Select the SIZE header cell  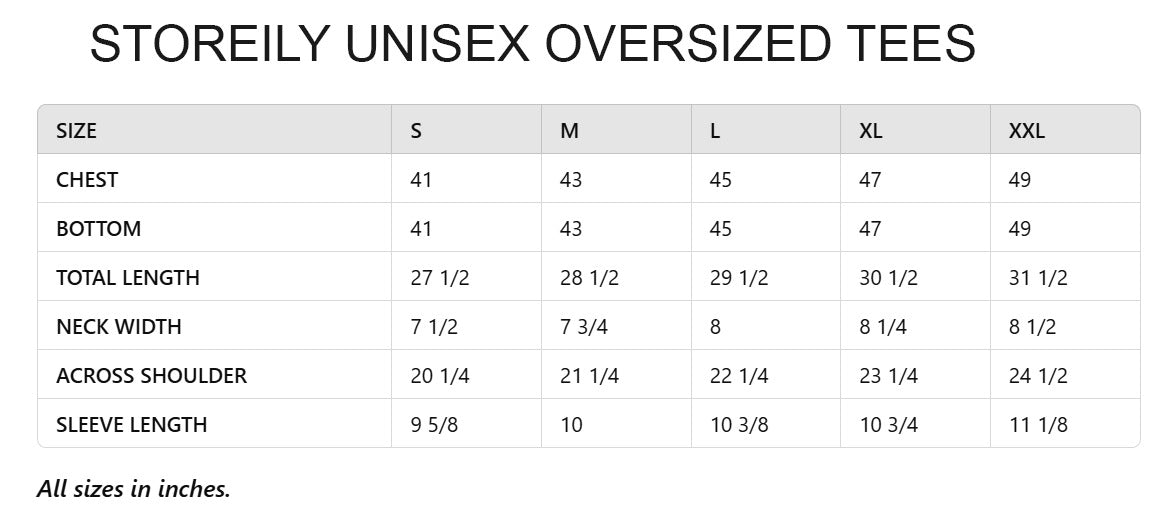pos(77,131)
